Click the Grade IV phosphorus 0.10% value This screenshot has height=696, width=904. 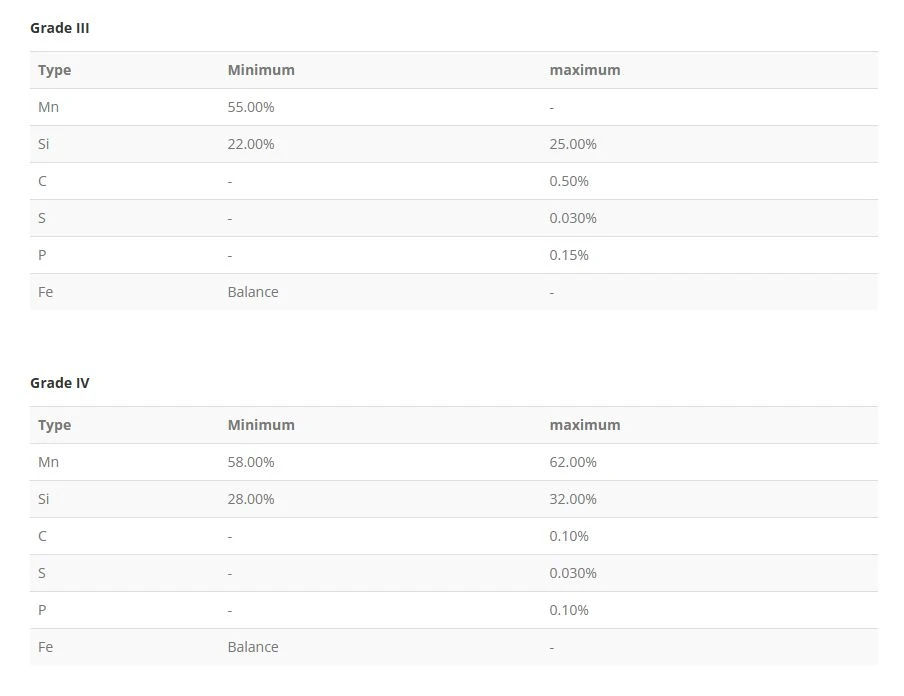pyautogui.click(x=569, y=610)
